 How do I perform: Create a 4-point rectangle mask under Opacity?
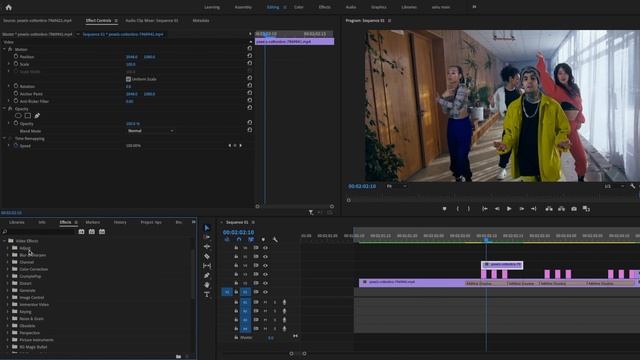tap(28, 116)
